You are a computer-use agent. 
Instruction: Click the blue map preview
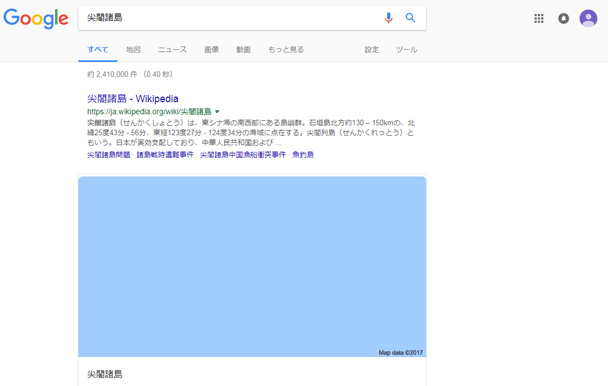click(x=252, y=267)
